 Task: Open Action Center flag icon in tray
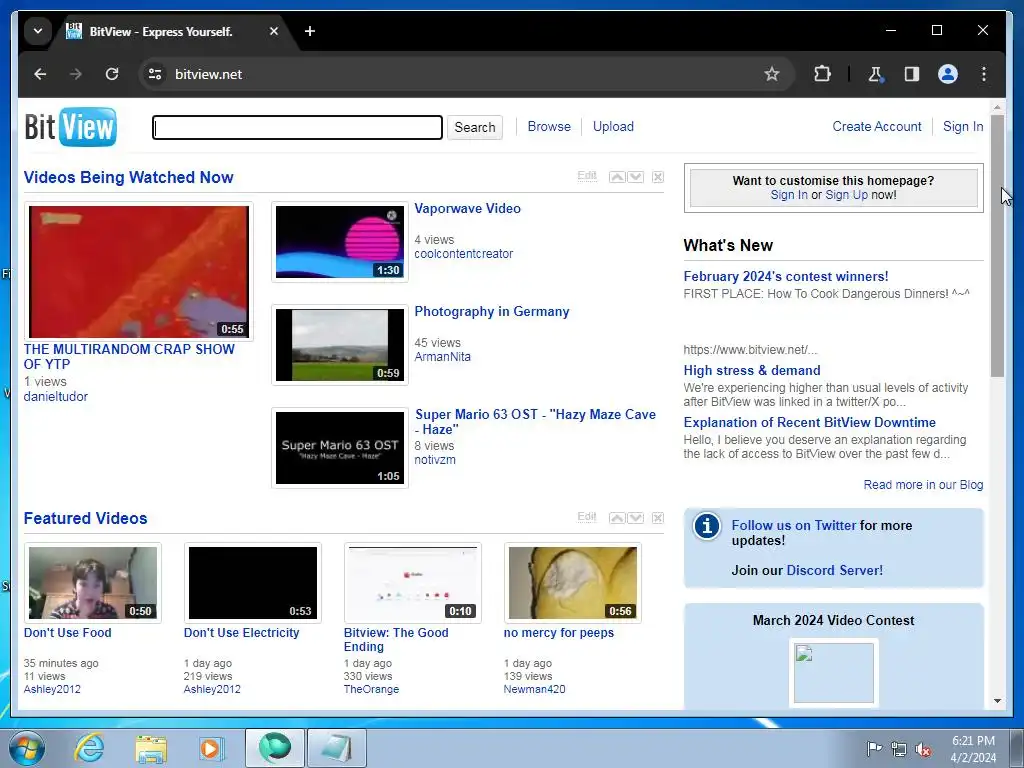tap(874, 748)
